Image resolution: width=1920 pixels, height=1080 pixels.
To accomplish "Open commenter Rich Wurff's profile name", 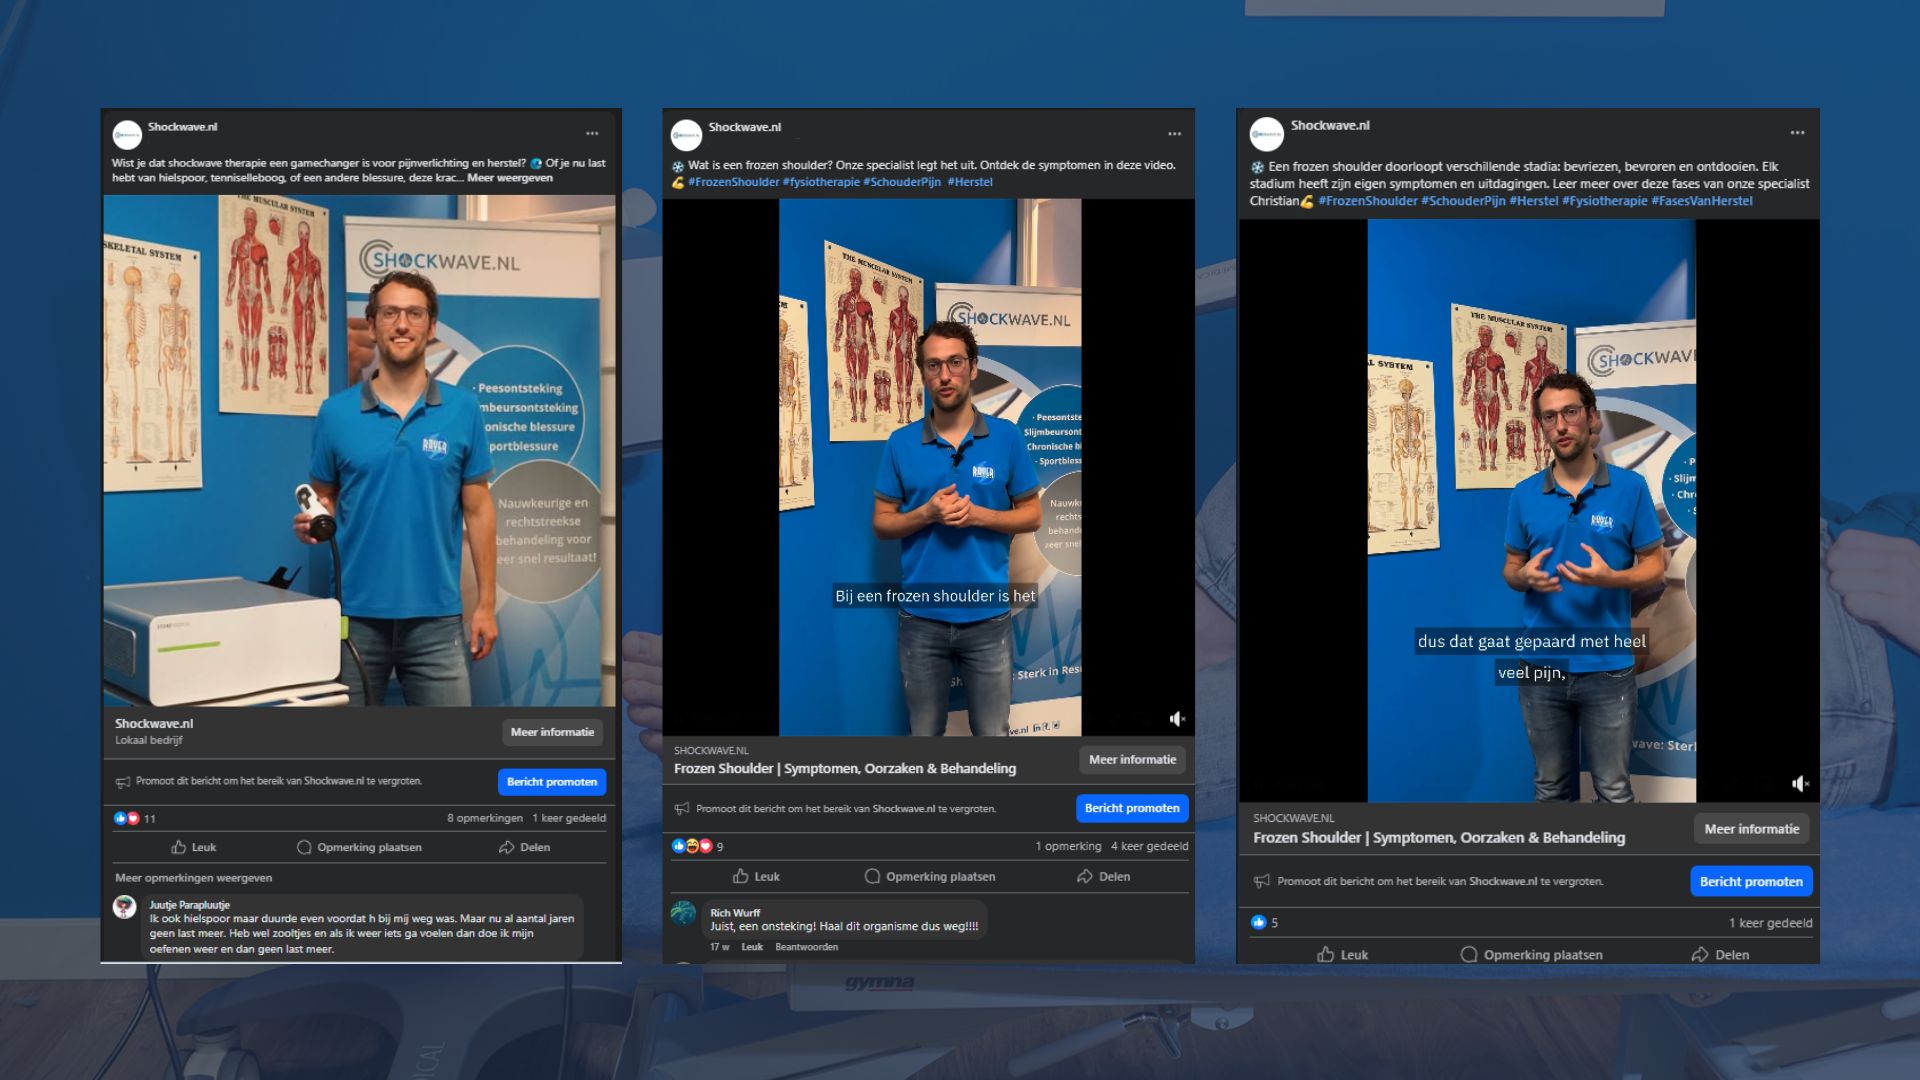I will (735, 913).
